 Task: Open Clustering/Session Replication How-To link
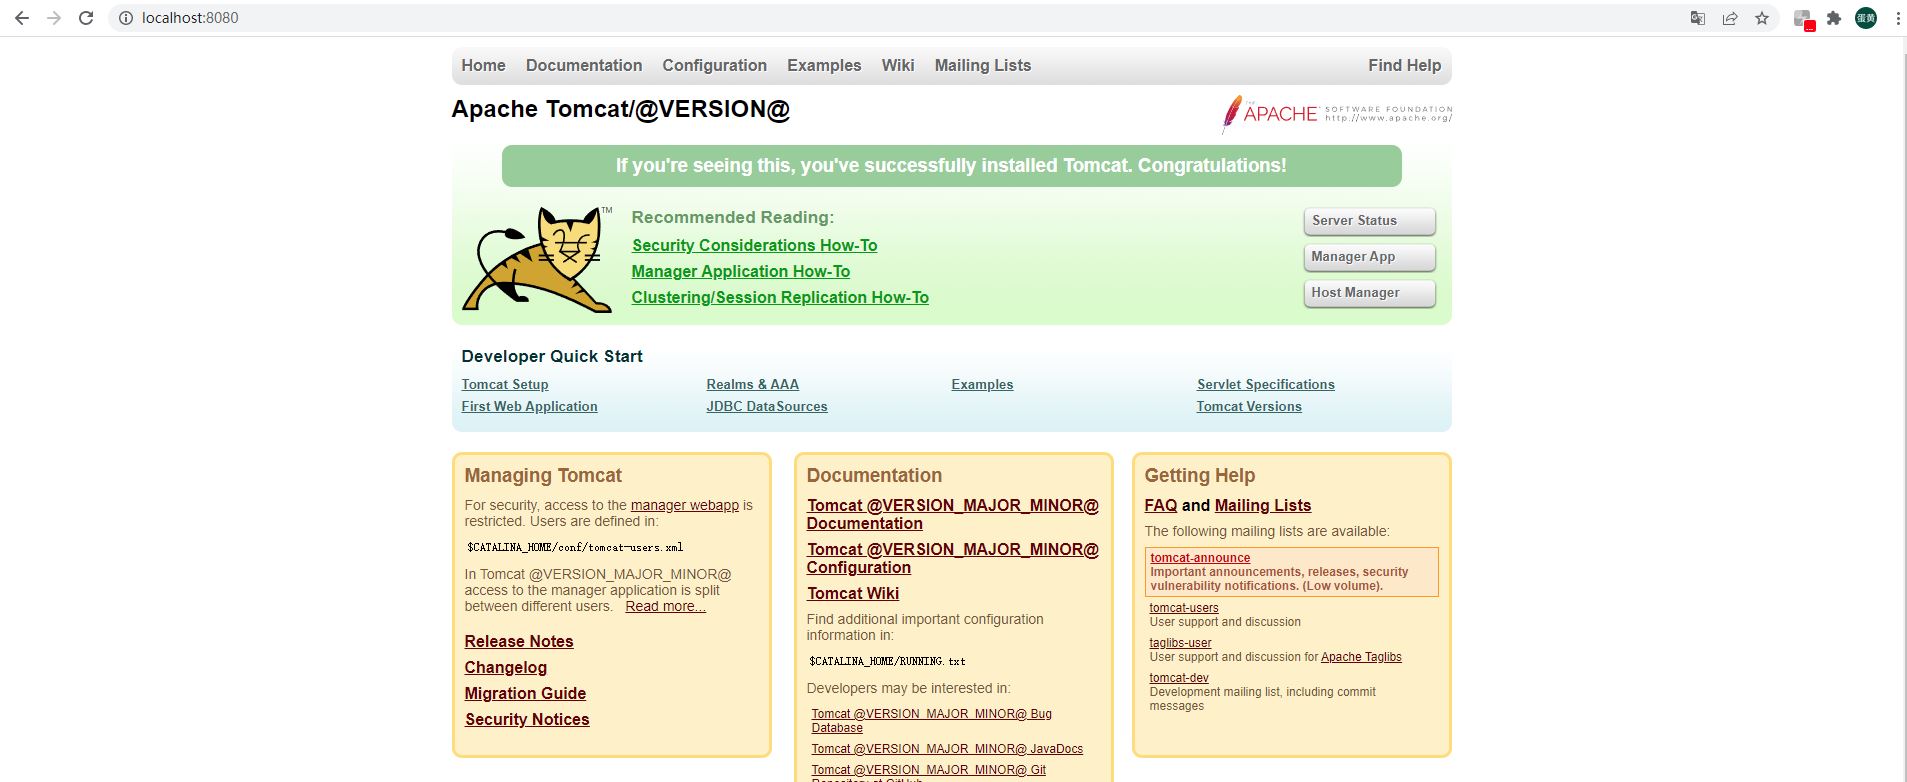[780, 297]
